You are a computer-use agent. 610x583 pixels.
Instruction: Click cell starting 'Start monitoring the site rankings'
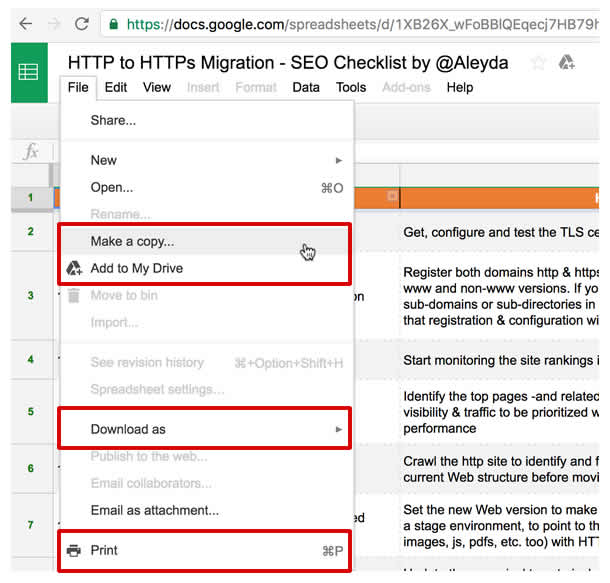500,360
